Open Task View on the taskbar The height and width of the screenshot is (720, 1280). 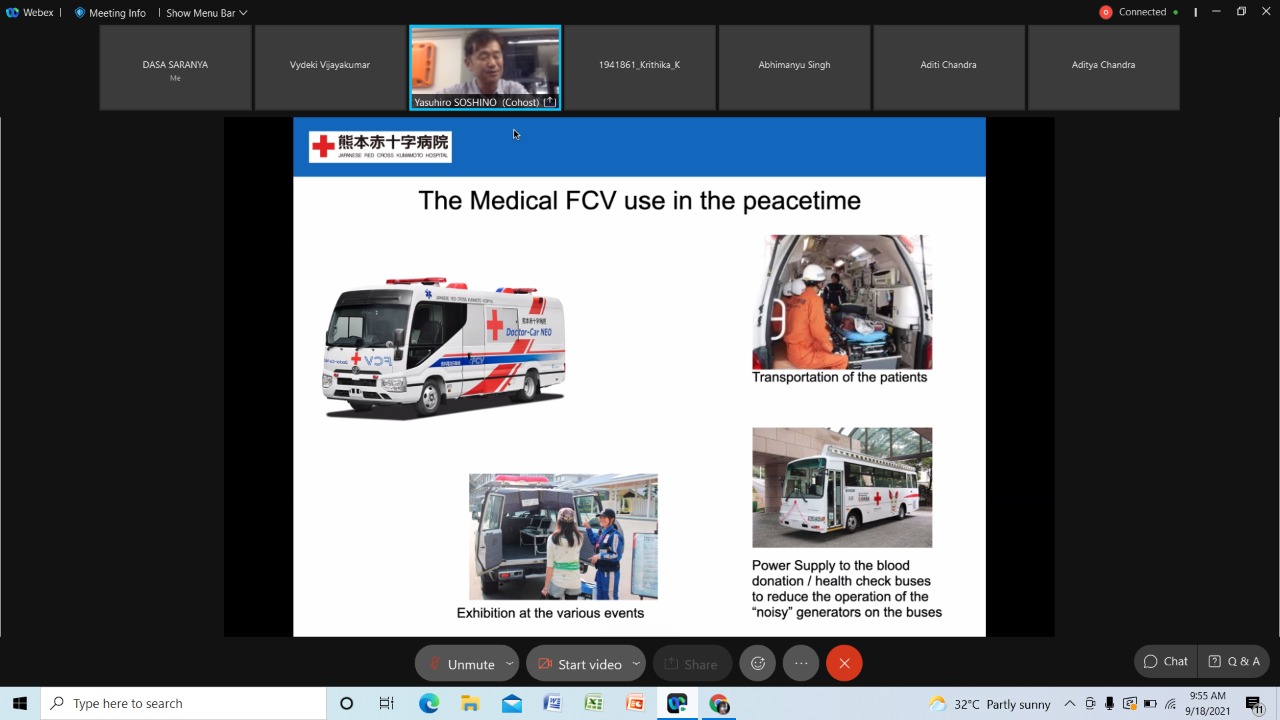[387, 704]
